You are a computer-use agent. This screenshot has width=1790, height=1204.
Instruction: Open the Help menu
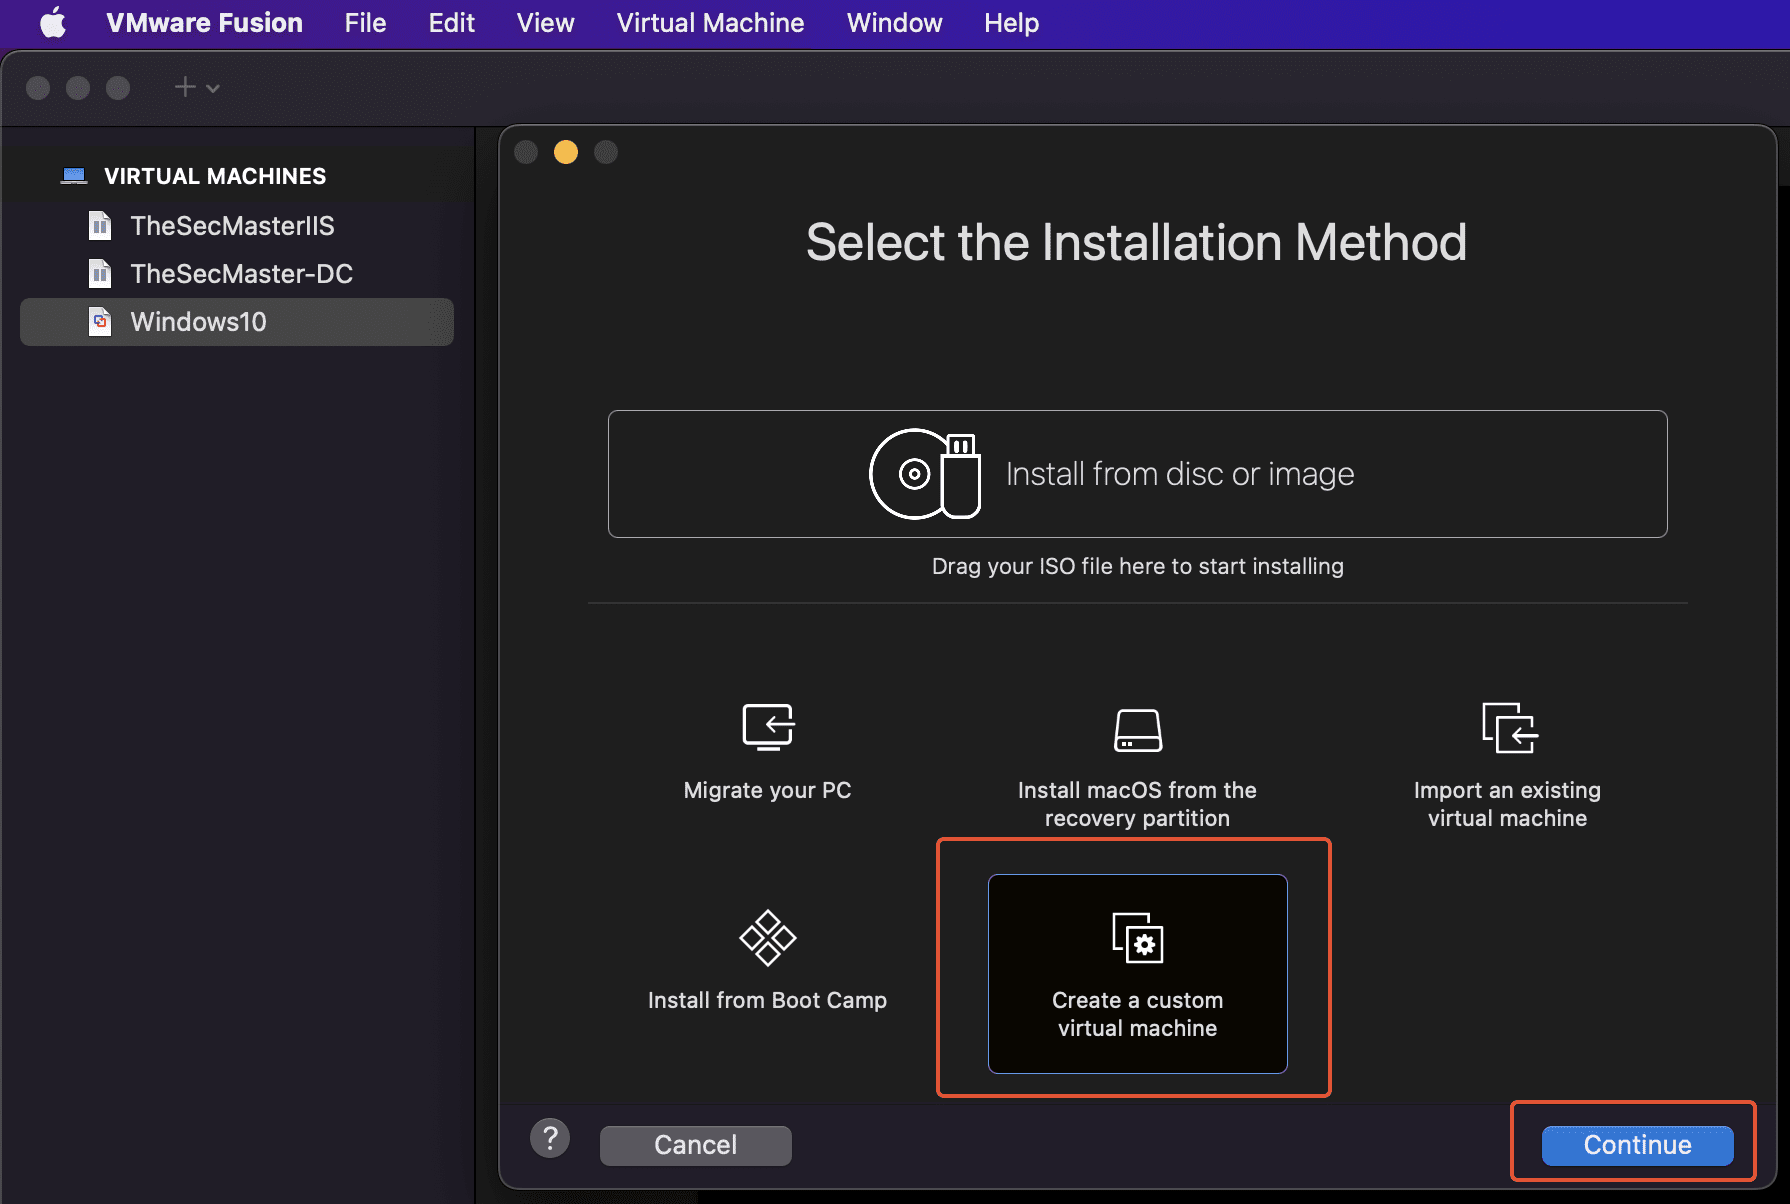1011,23
